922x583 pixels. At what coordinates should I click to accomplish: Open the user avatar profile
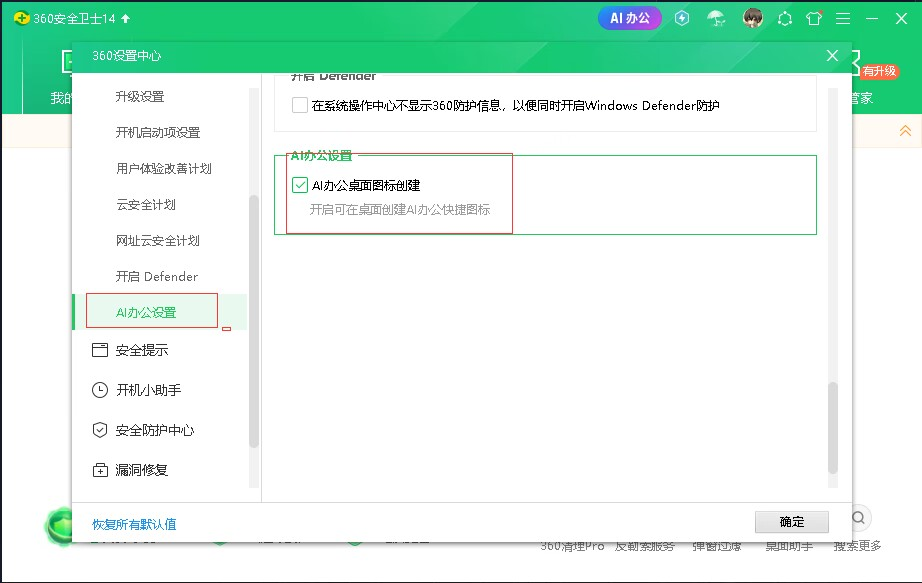point(753,18)
